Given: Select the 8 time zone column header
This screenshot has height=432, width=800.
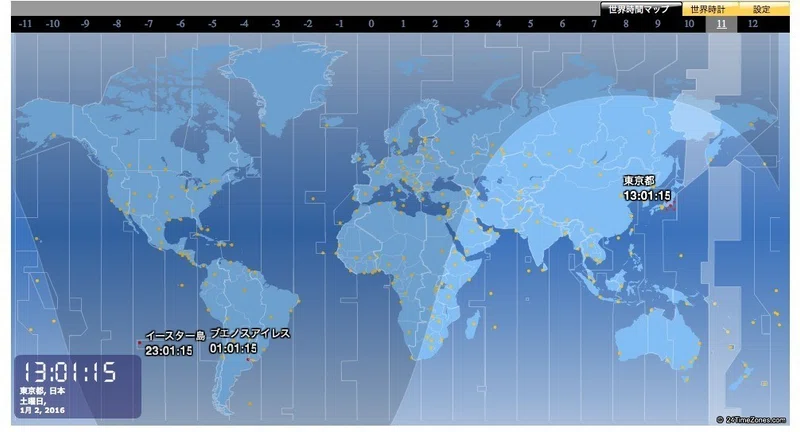Looking at the screenshot, I should (626, 24).
